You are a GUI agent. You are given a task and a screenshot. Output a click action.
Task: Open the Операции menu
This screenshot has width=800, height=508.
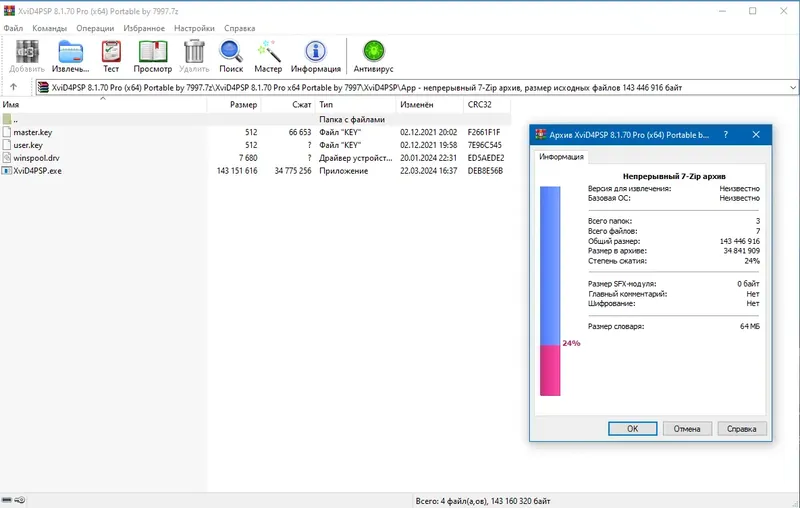[x=95, y=28]
